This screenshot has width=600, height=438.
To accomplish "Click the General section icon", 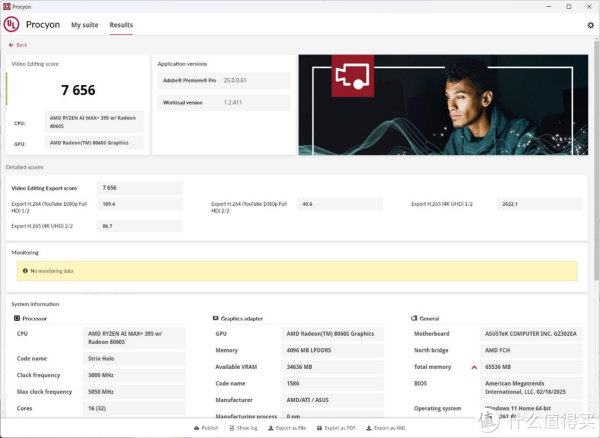I will (x=415, y=318).
